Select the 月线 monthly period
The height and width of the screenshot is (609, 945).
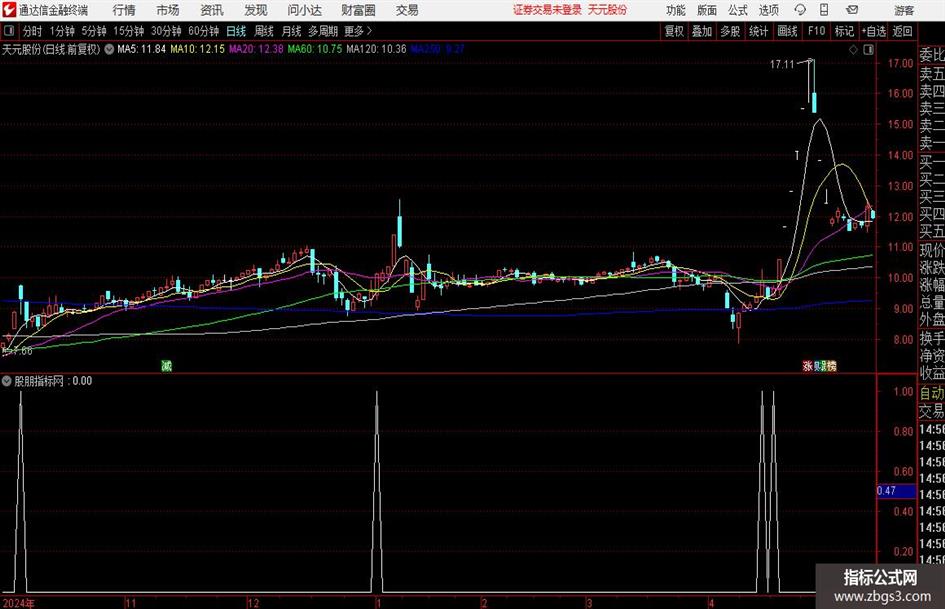pos(292,31)
